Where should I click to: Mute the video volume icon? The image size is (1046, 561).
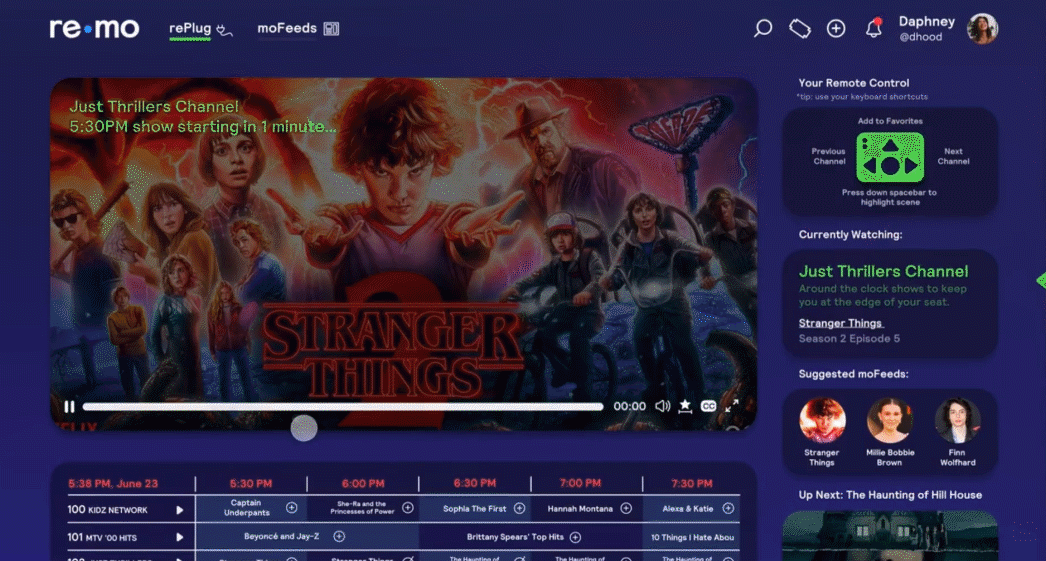click(x=662, y=406)
